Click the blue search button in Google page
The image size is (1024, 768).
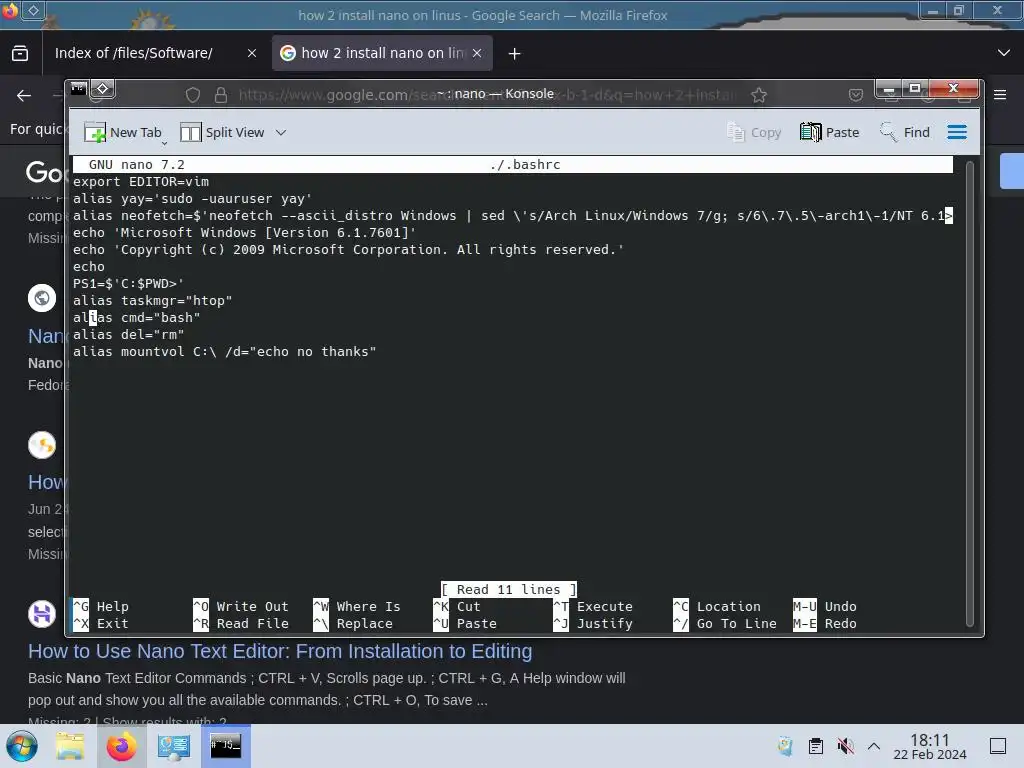[x=1012, y=171]
